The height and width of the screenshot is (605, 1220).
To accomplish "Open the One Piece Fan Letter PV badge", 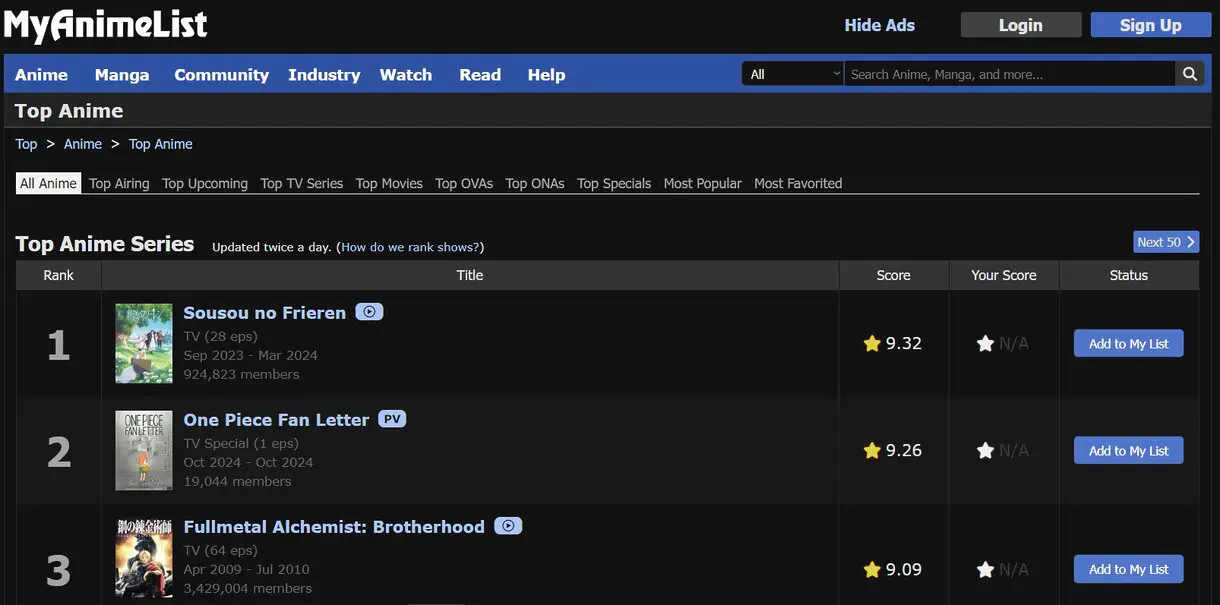I will [x=392, y=419].
